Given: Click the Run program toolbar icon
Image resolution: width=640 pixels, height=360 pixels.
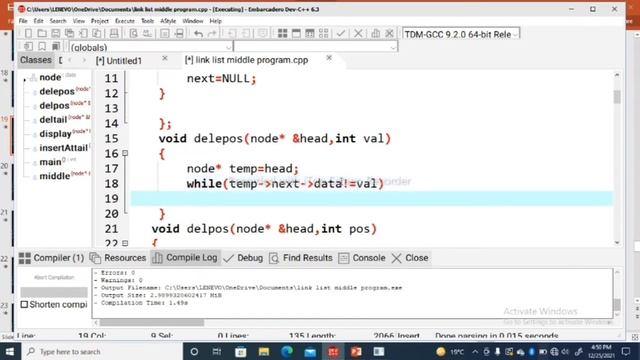Looking at the screenshot, I should (x=296, y=34).
